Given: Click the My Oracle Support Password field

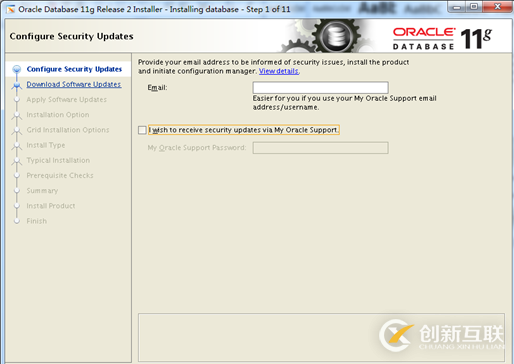Looking at the screenshot, I should point(320,148).
